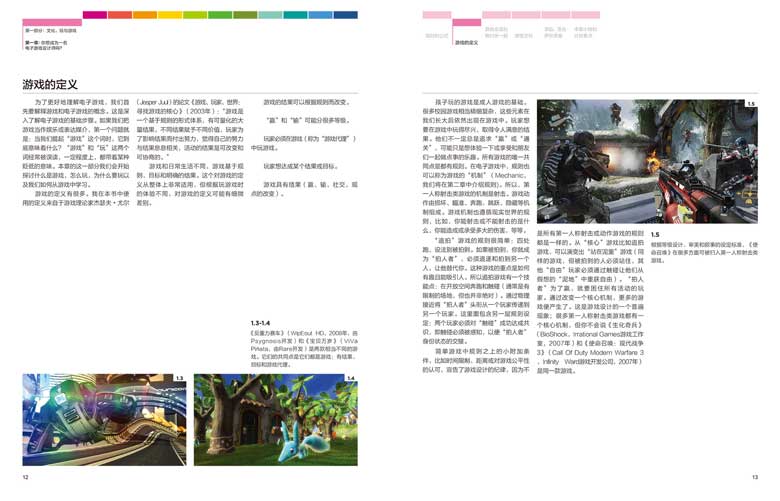Click the red-orange chapter color block
Screen dimensions: 780x501
(120, 15)
